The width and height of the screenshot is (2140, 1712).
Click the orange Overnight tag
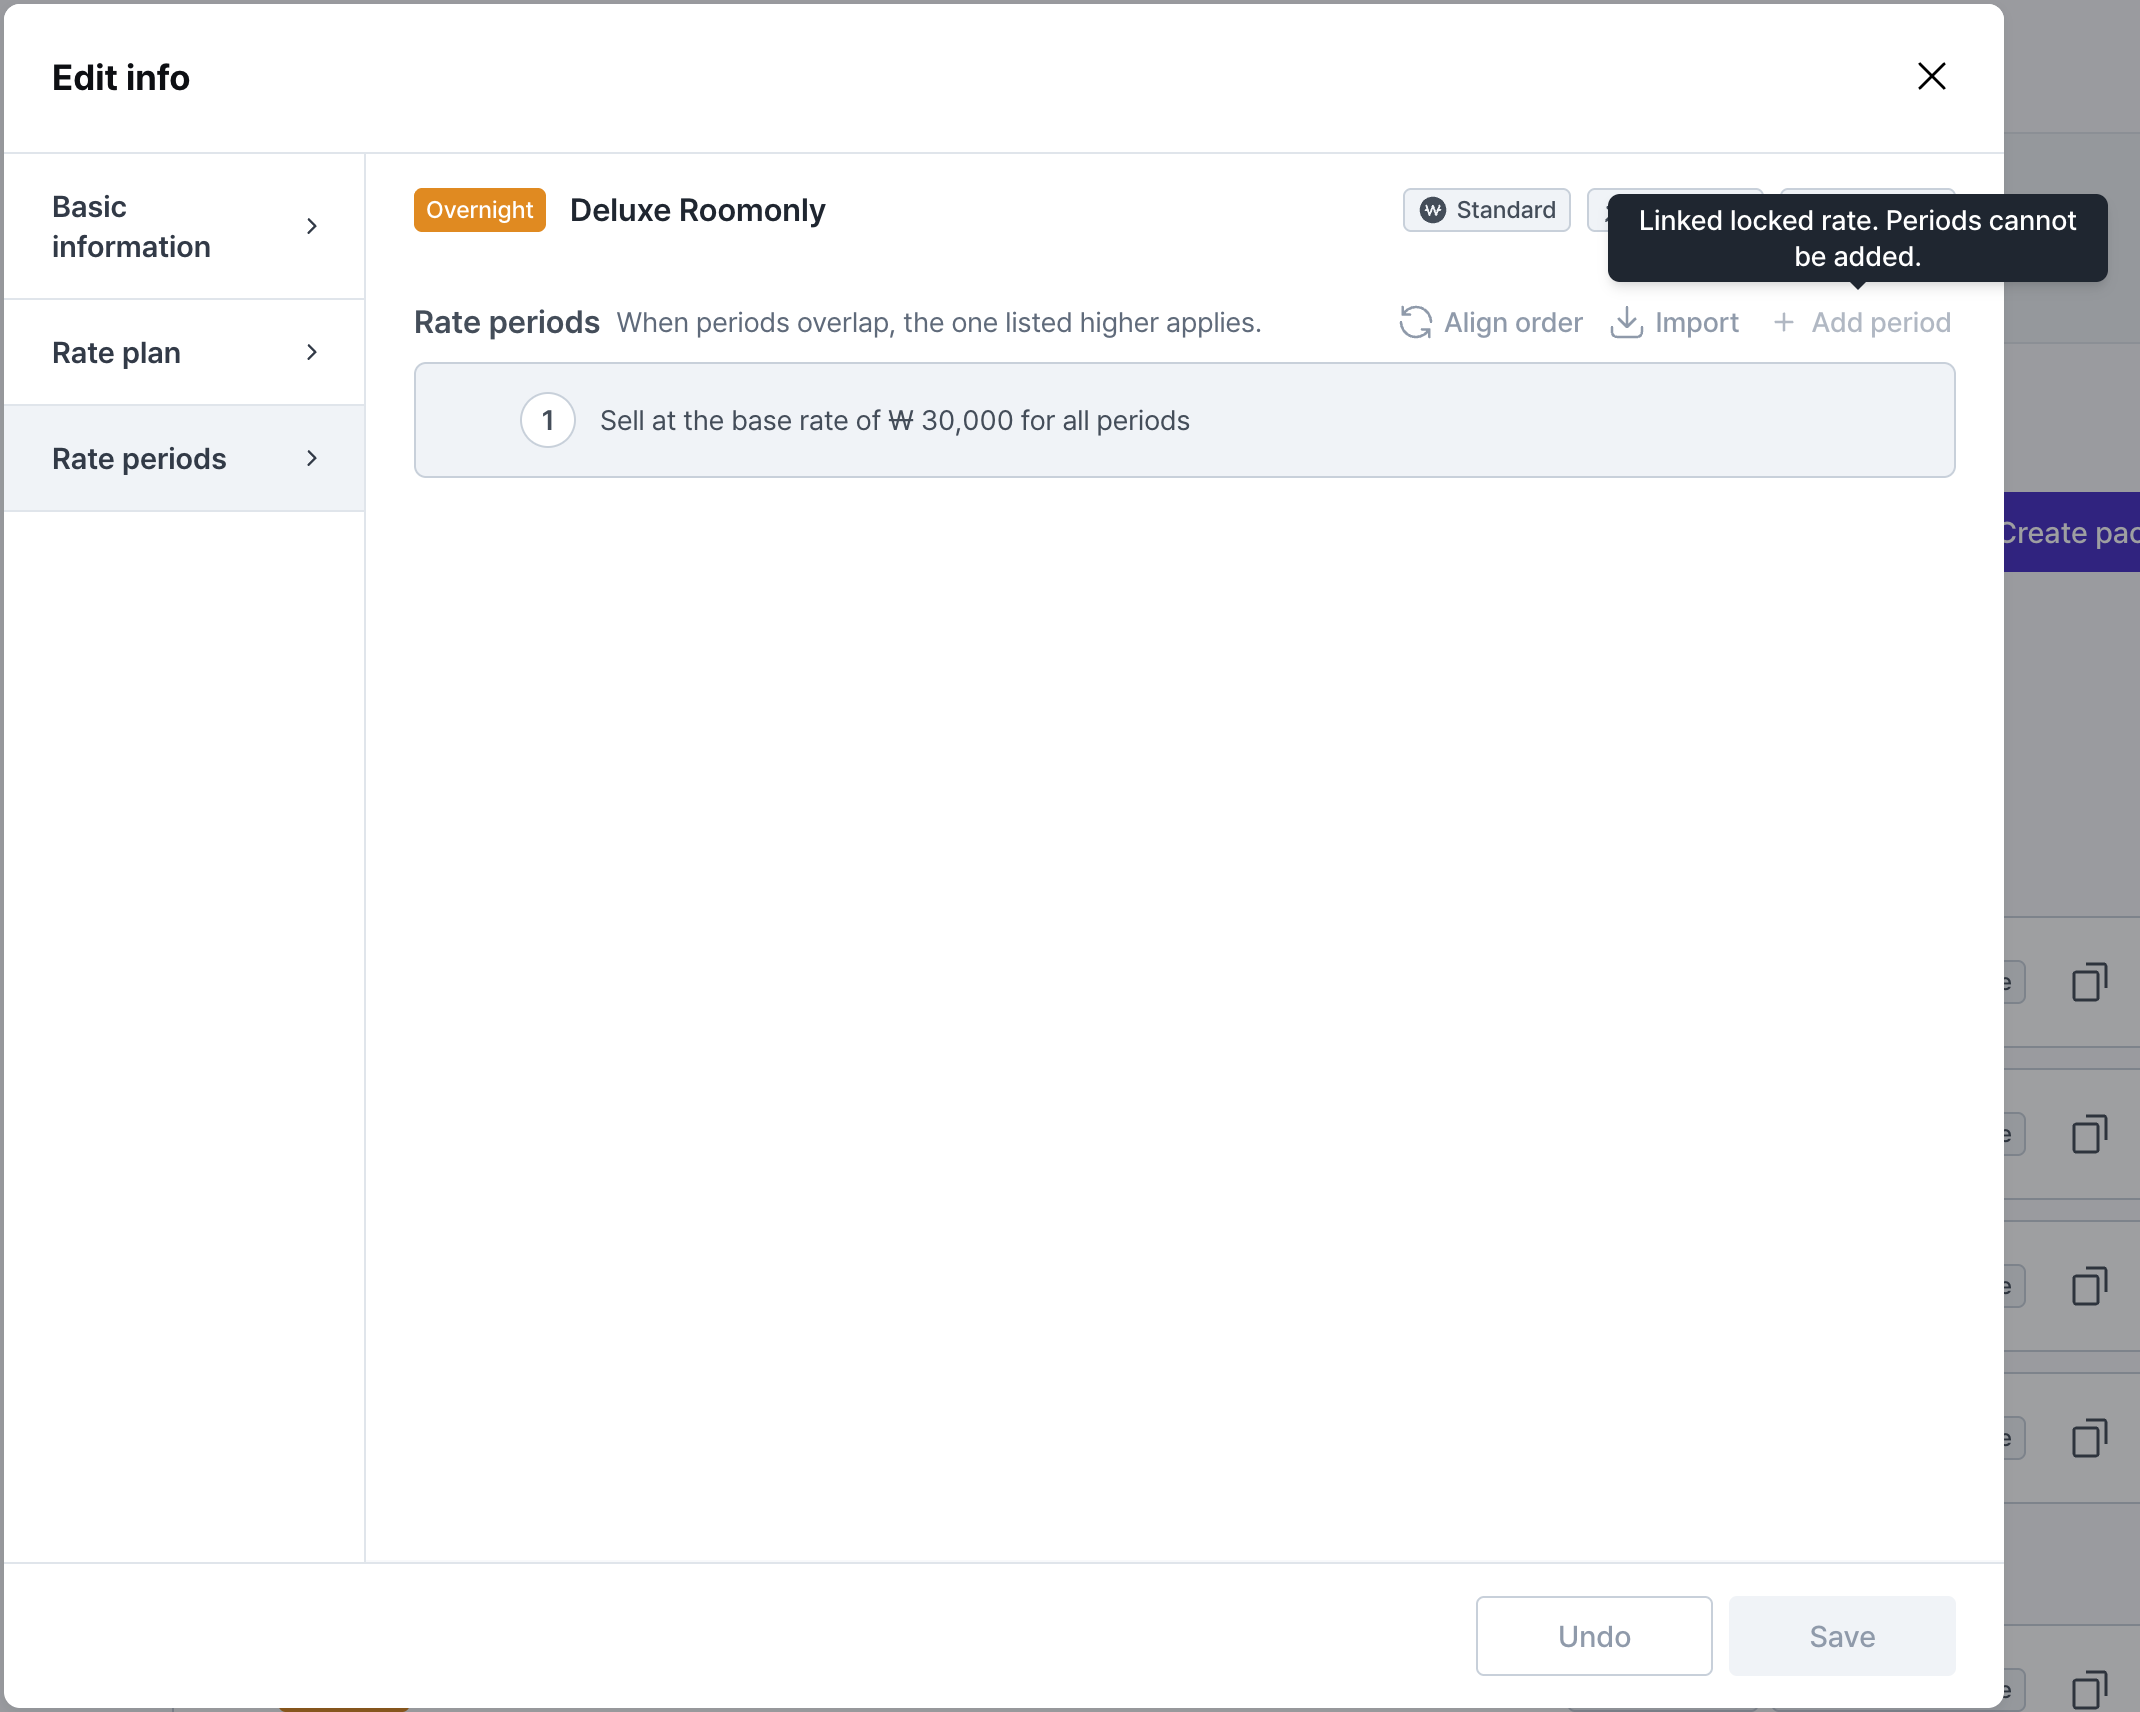(480, 210)
